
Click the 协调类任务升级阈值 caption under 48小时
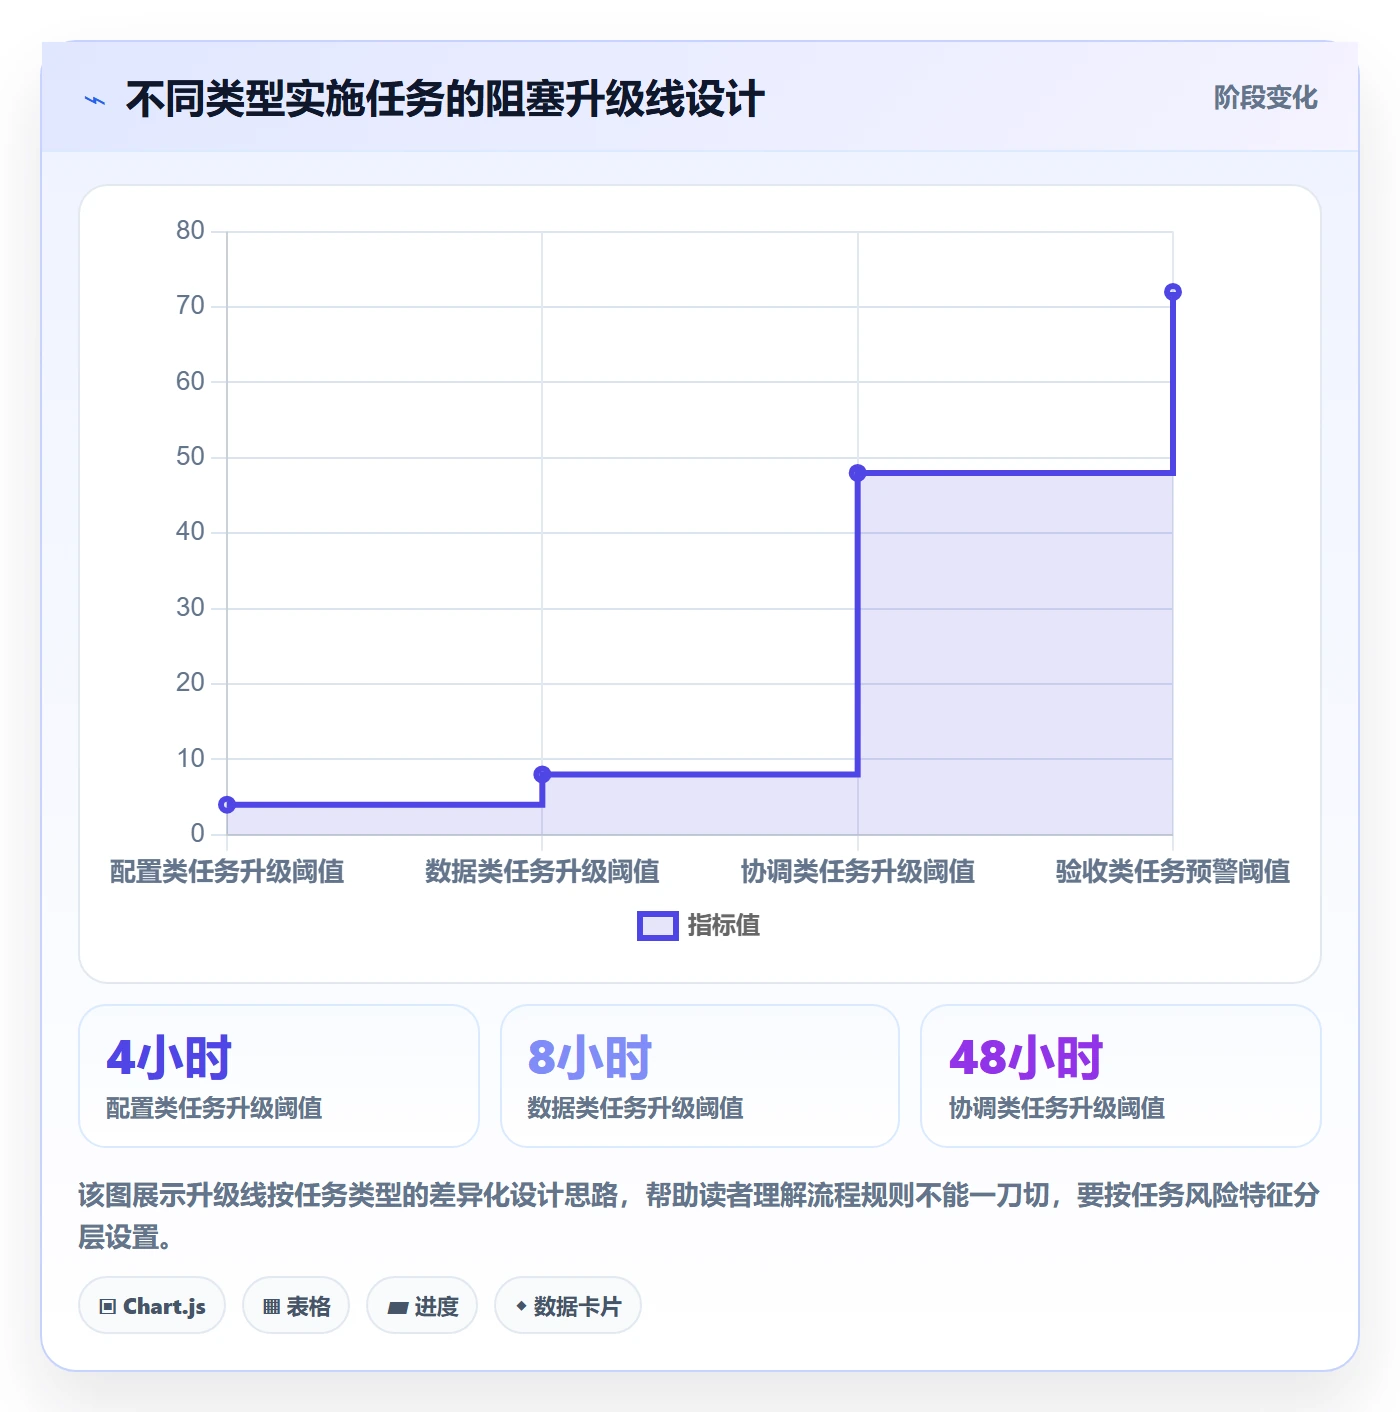click(1057, 1108)
